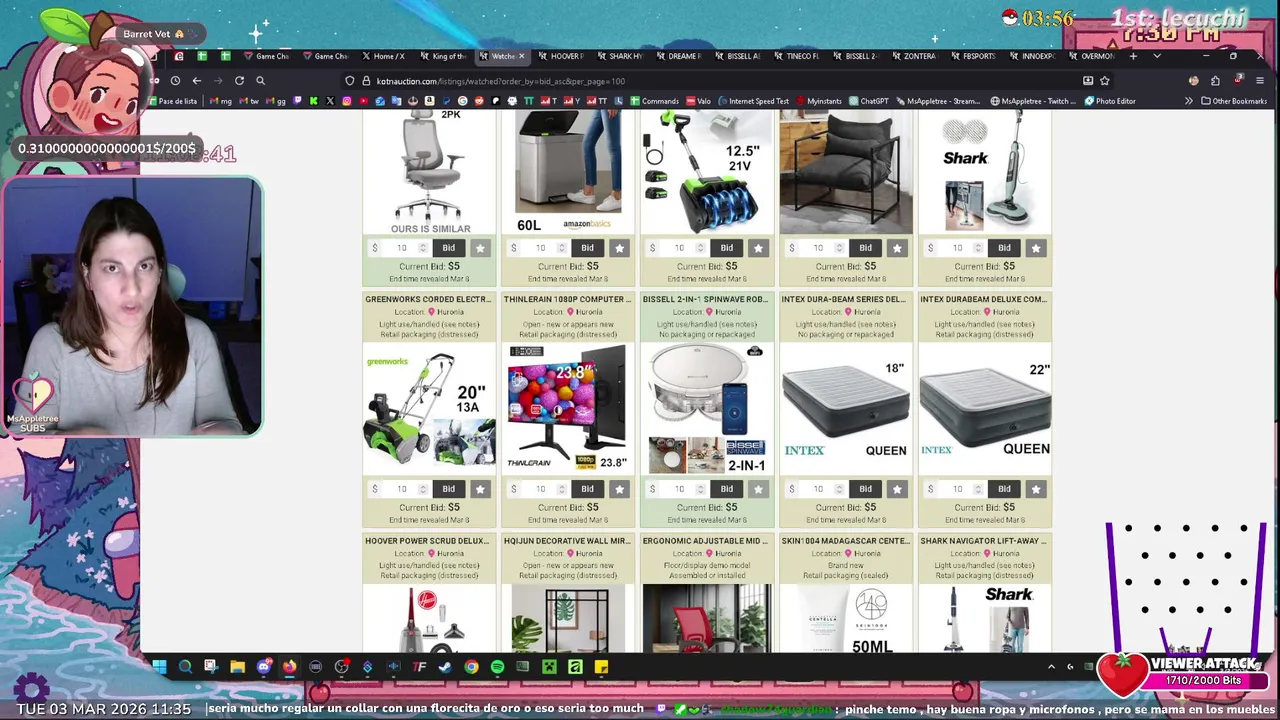Open Minecraft creeper icon in taskbar
This screenshot has height=720, width=1280.
click(549, 667)
